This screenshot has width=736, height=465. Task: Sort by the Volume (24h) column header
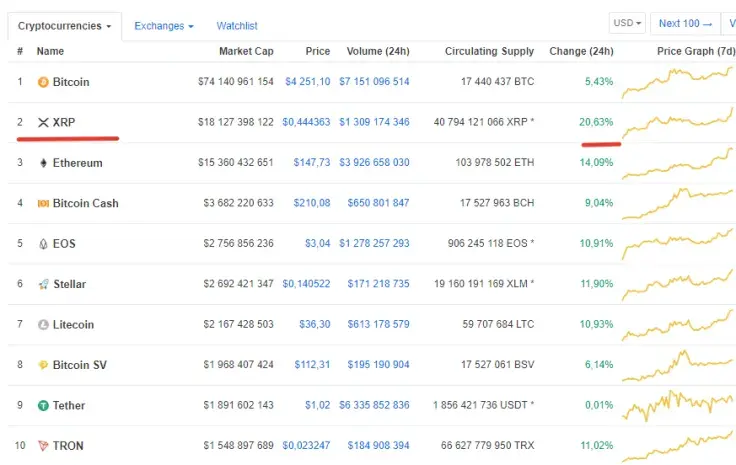click(x=378, y=51)
